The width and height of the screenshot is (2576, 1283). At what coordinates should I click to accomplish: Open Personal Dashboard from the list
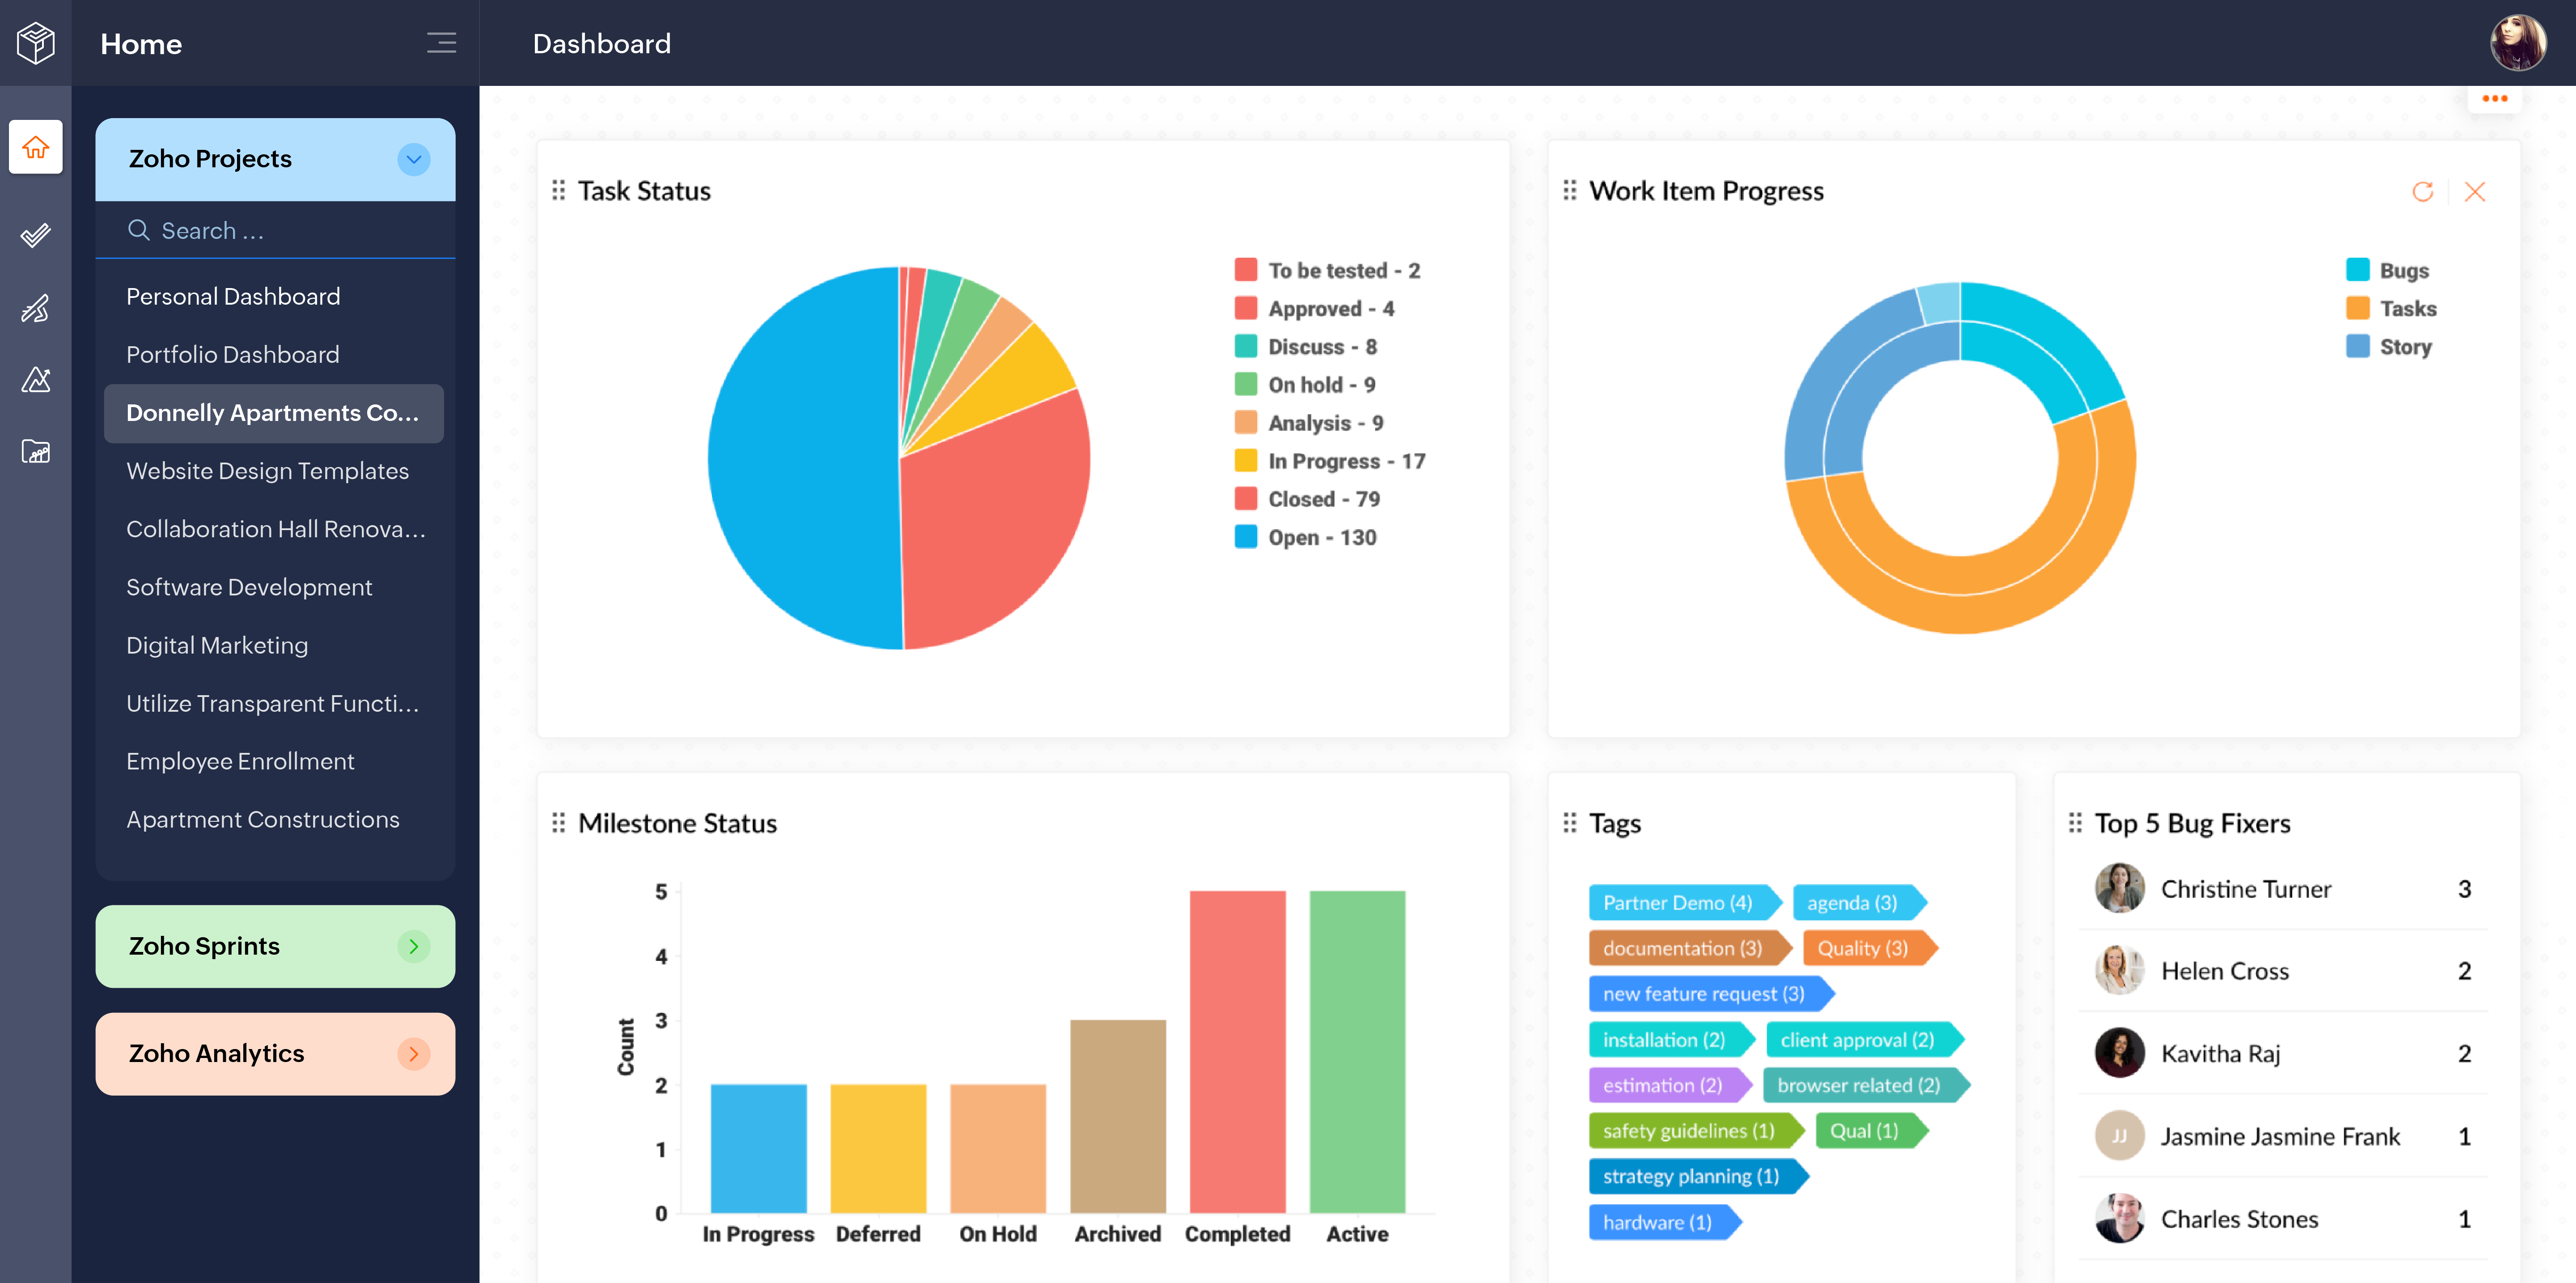(x=233, y=297)
